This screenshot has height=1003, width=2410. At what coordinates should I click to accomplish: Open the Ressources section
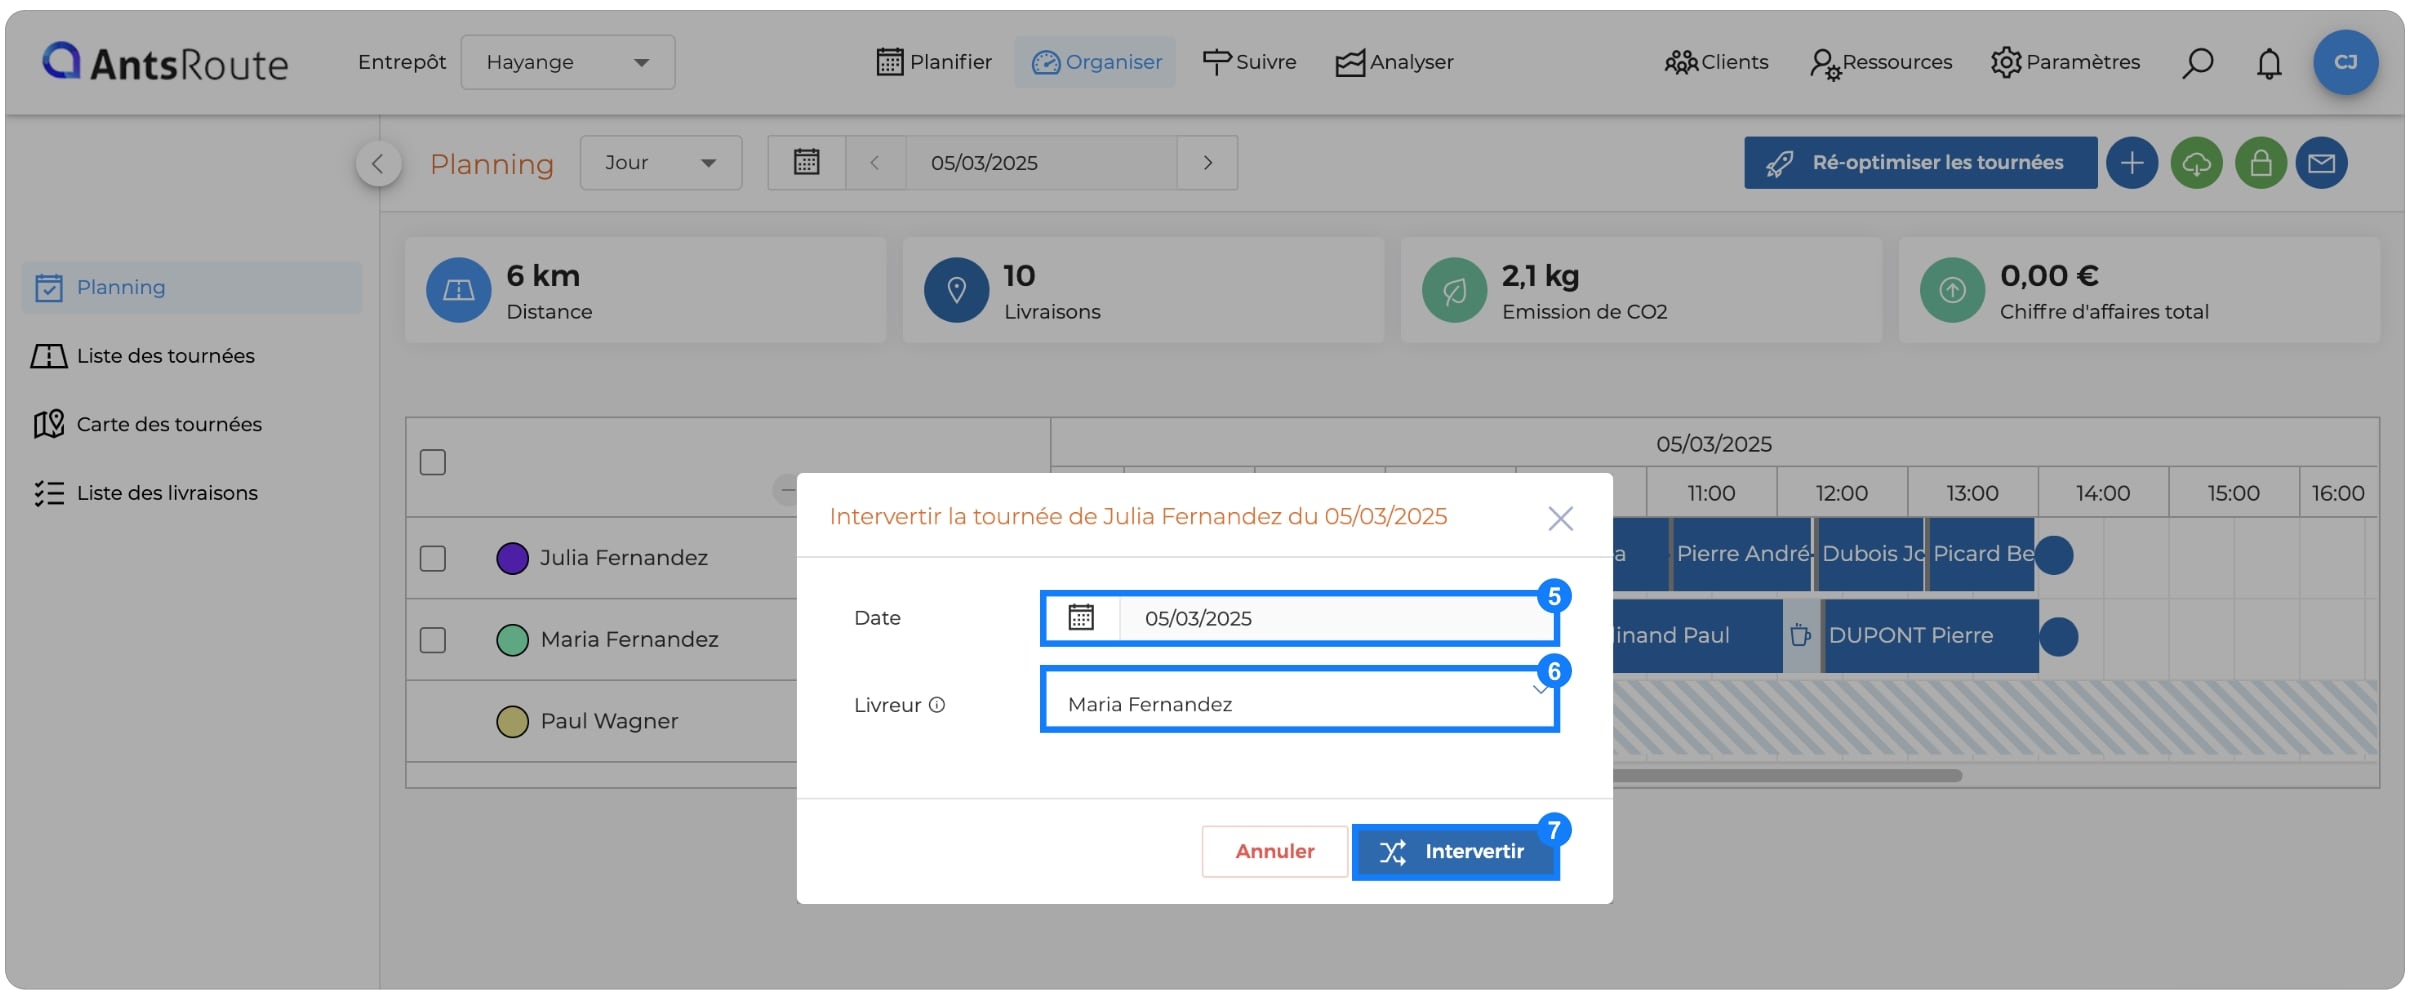tap(1880, 62)
